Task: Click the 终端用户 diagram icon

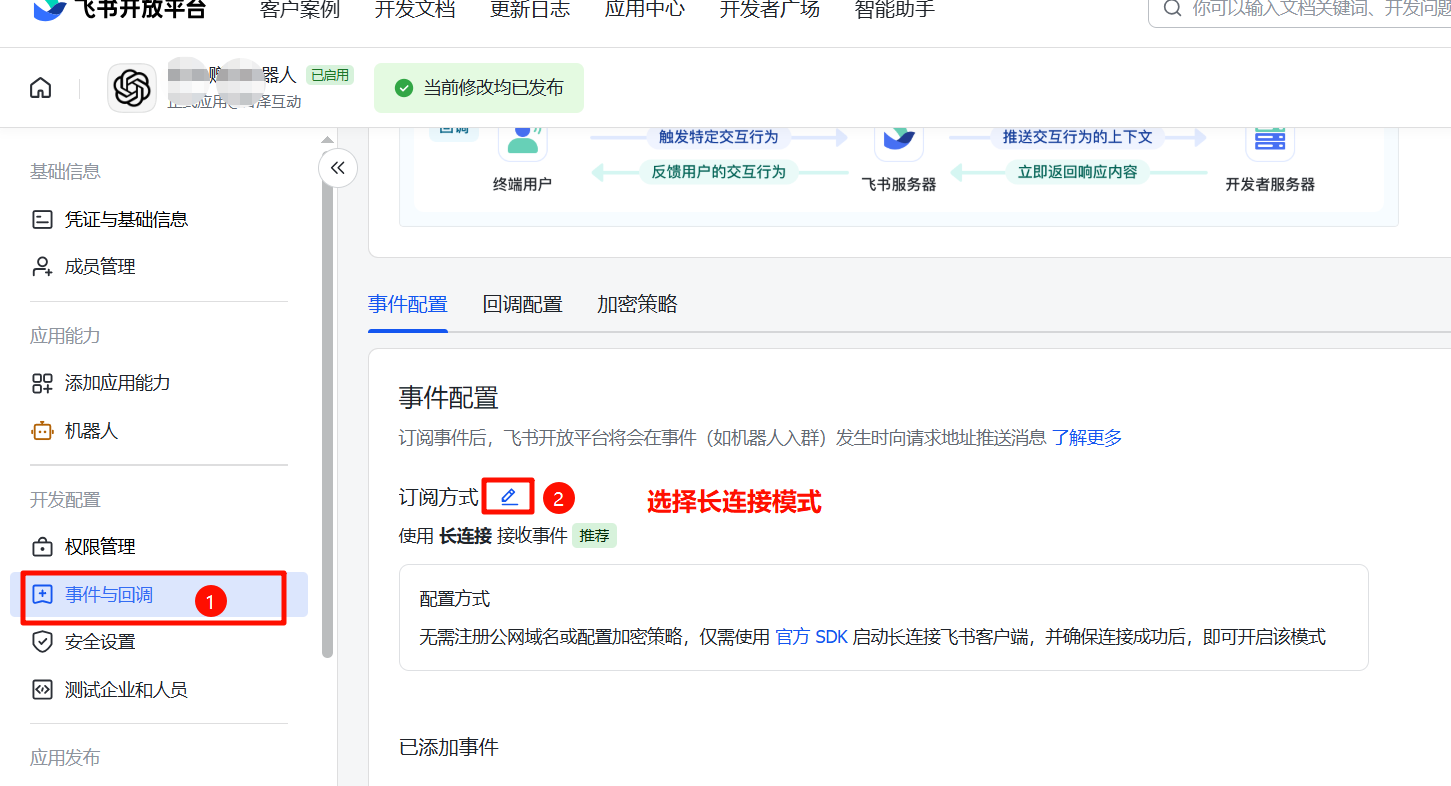Action: [x=523, y=140]
